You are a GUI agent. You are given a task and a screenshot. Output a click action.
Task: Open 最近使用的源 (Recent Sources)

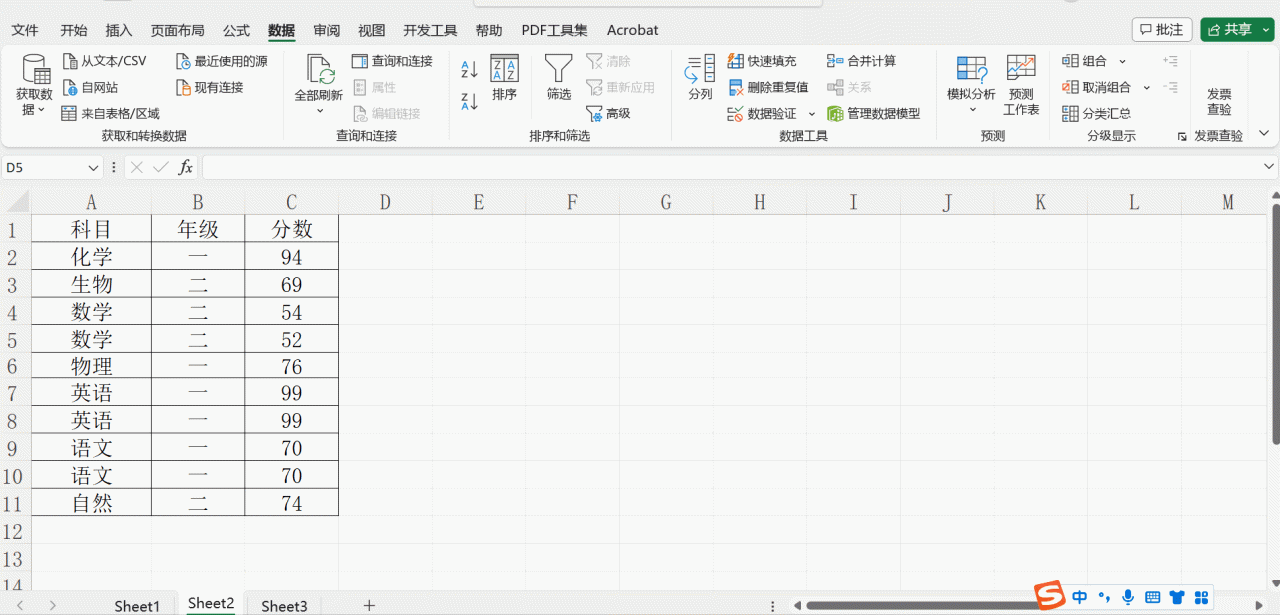pyautogui.click(x=221, y=61)
